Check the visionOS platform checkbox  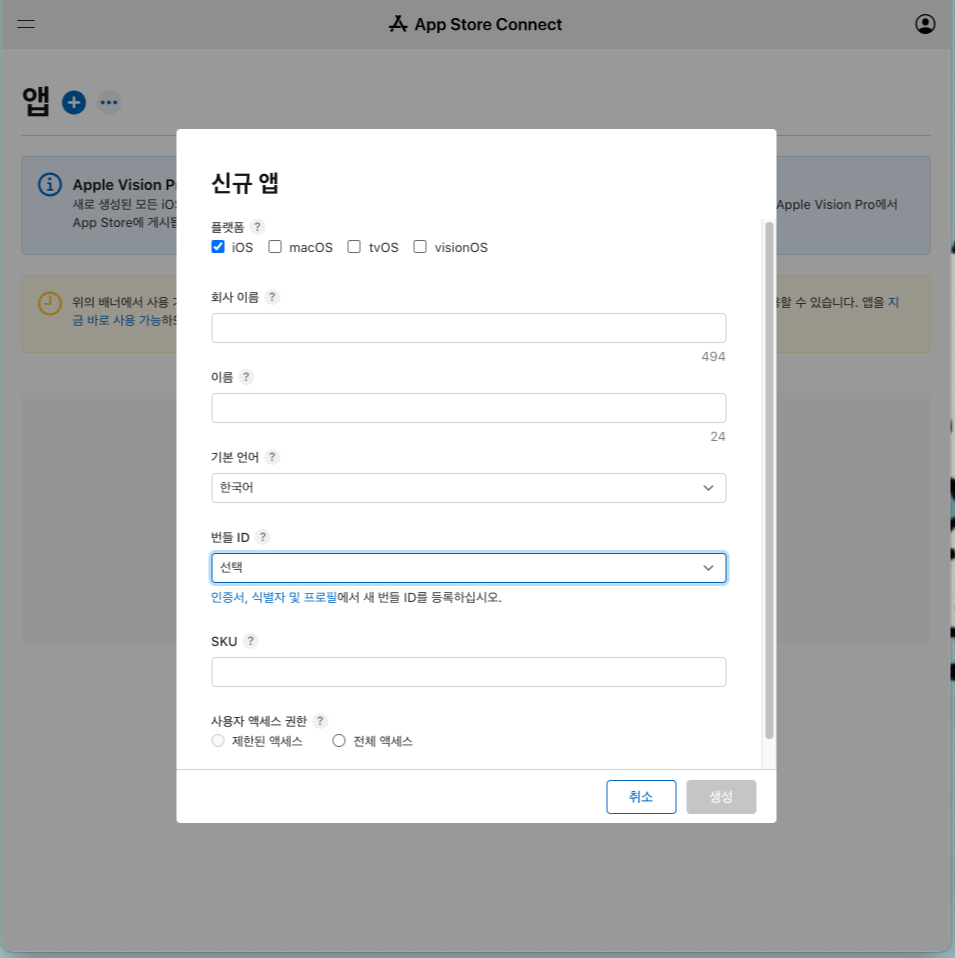[x=420, y=246]
